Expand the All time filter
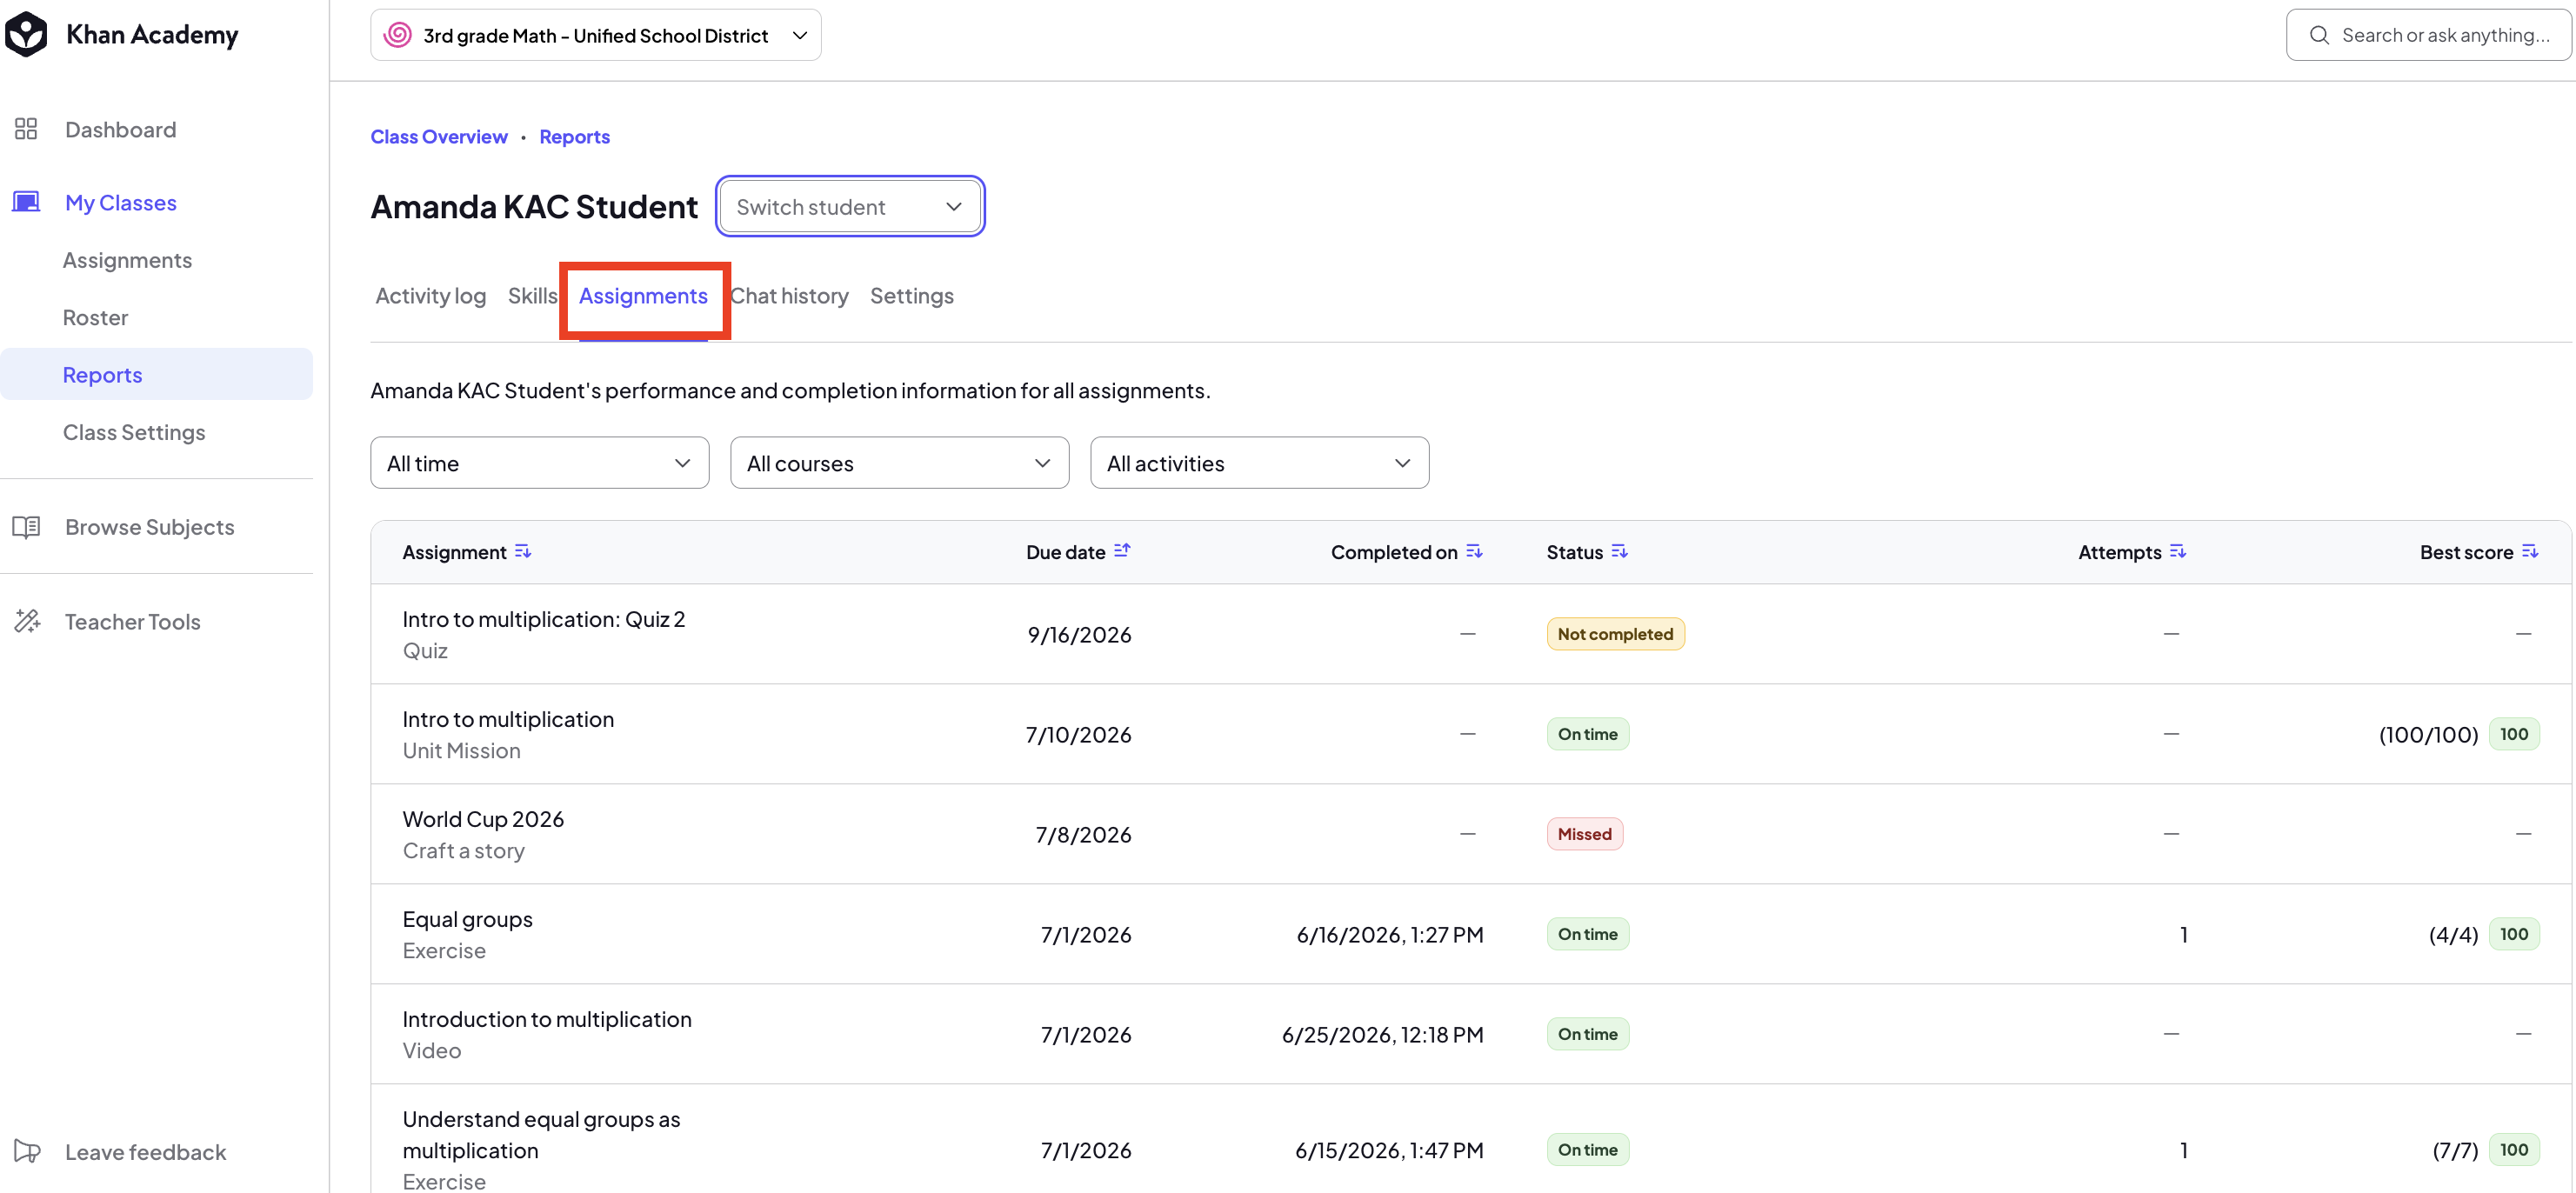 (540, 463)
